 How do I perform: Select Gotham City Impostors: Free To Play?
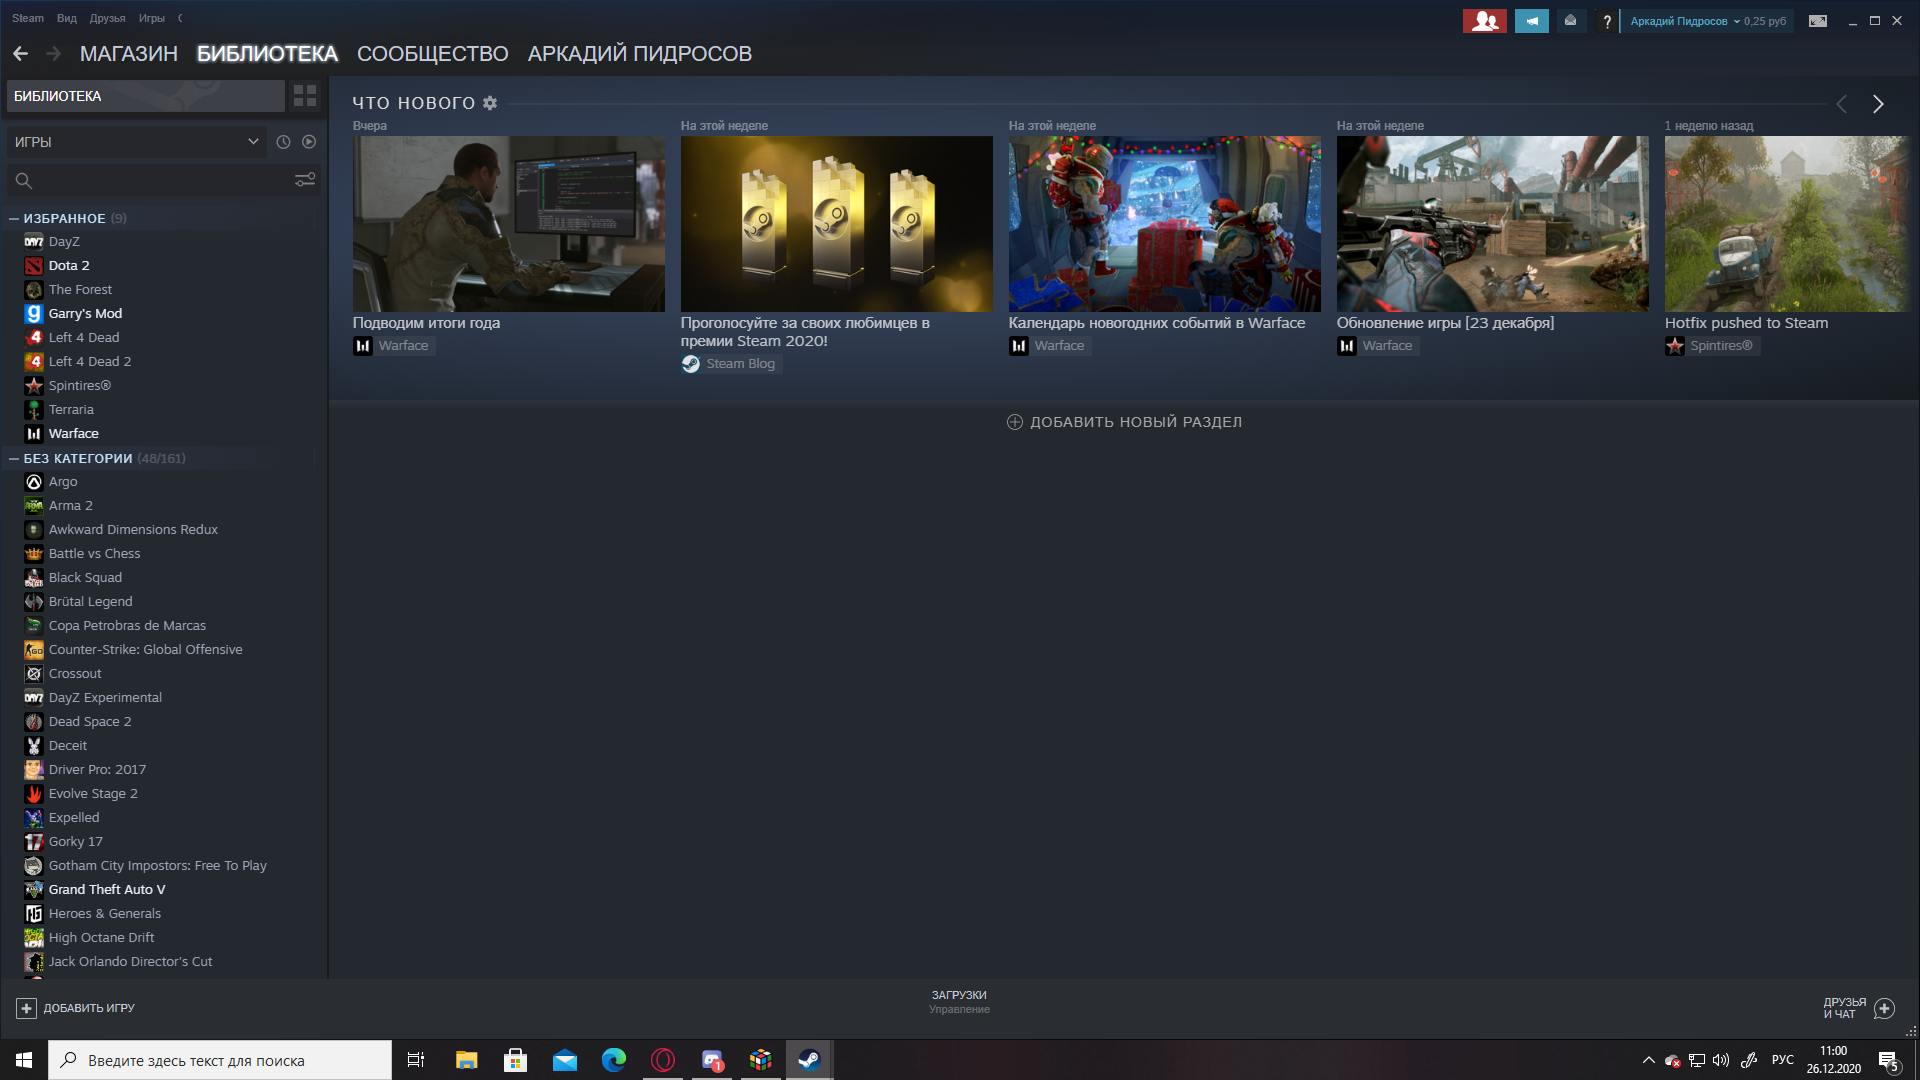click(158, 866)
